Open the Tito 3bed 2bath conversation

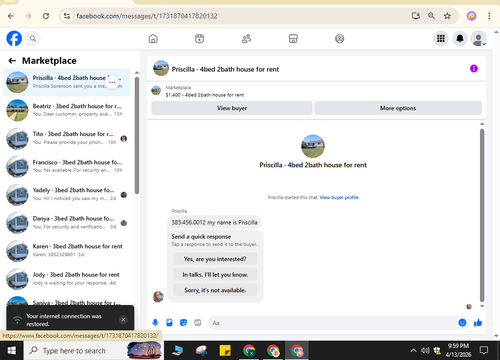(67, 138)
